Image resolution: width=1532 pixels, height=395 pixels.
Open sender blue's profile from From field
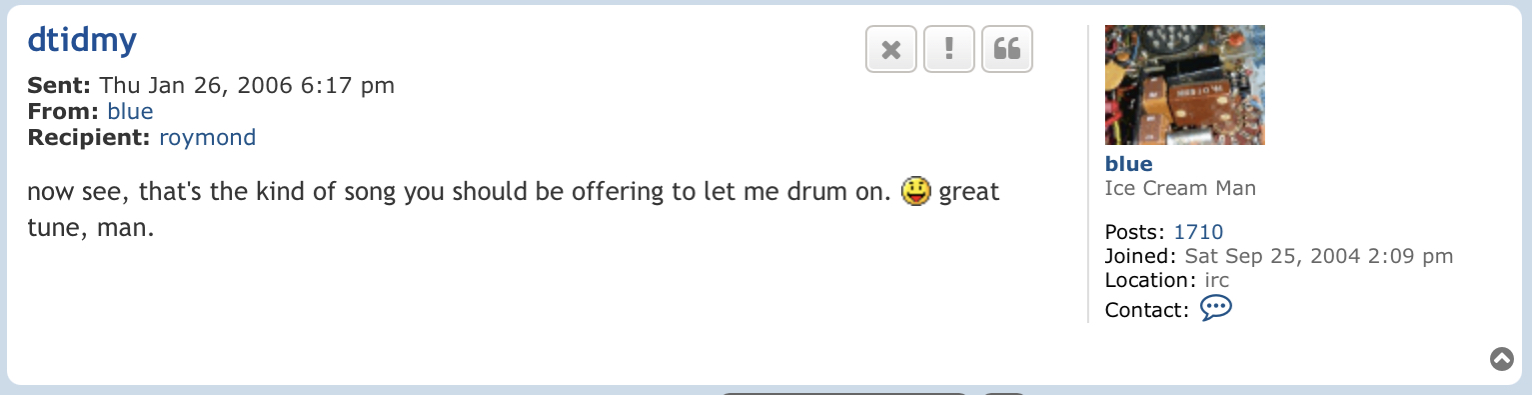coord(130,111)
